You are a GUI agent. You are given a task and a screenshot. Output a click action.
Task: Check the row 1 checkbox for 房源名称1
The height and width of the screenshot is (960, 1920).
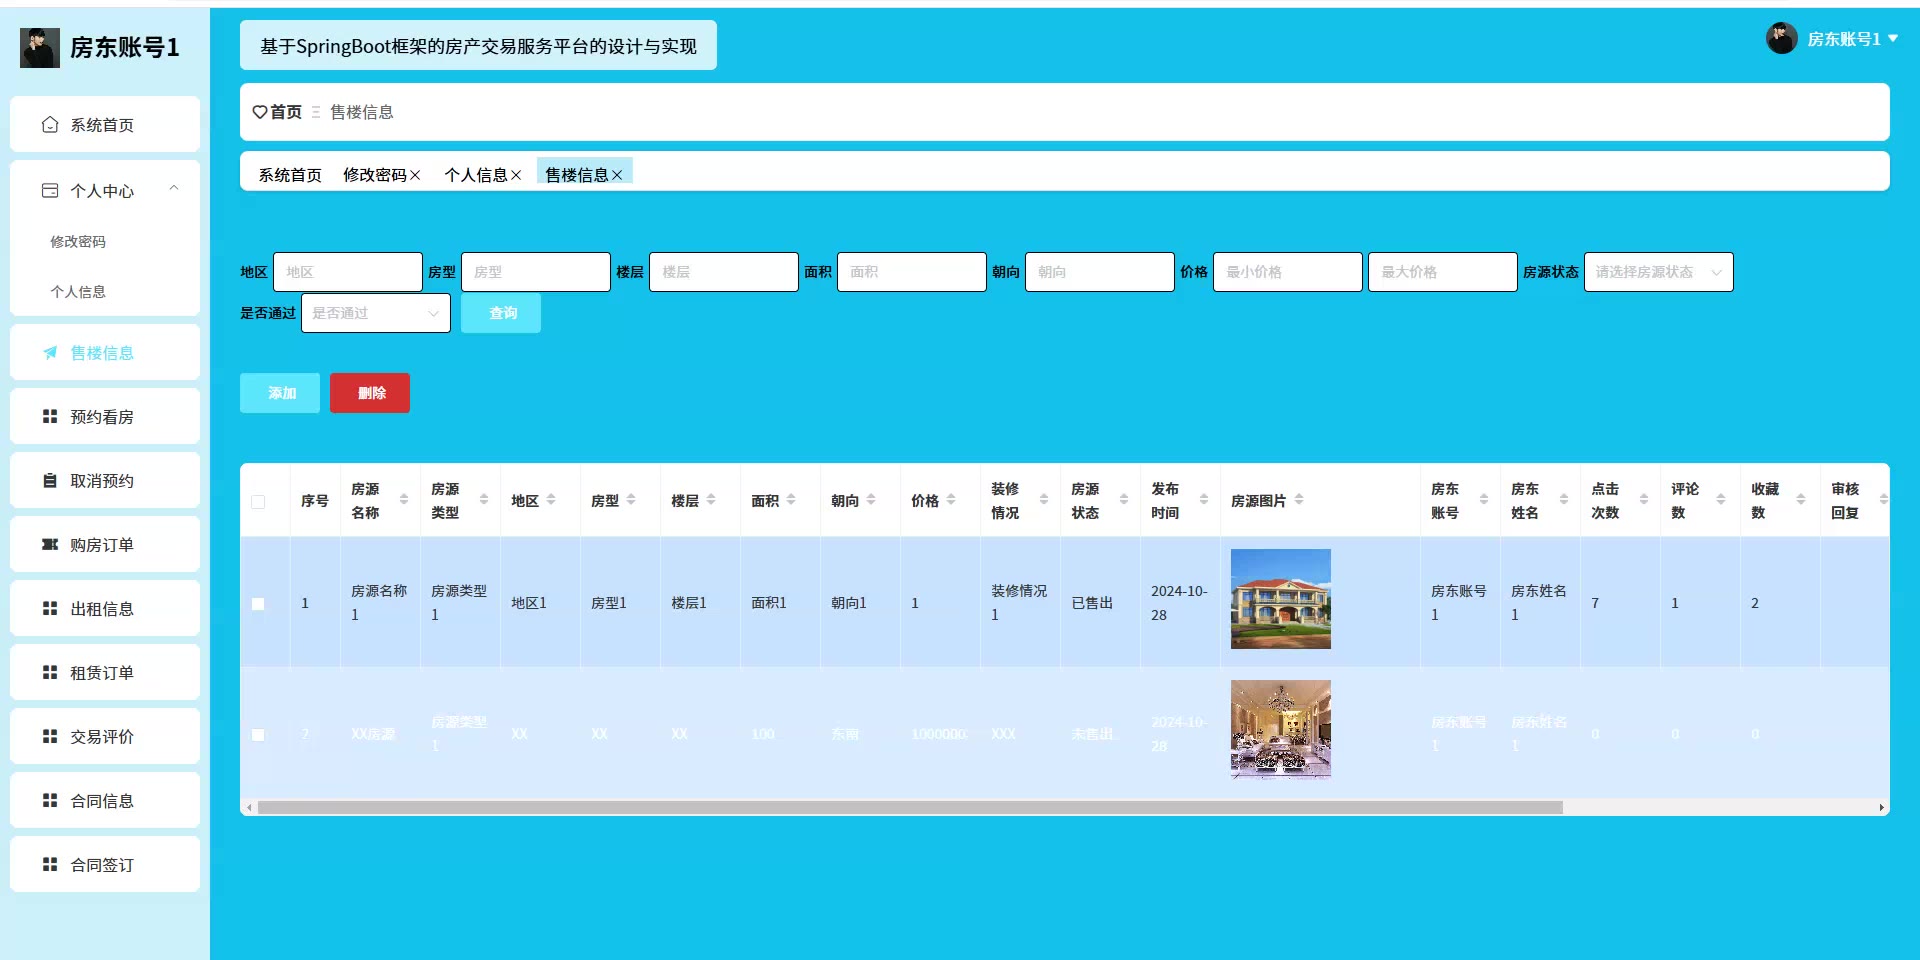(x=258, y=604)
